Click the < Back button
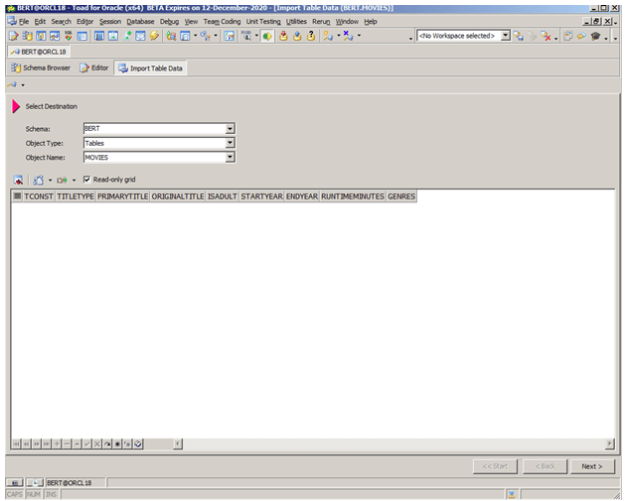Image resolution: width=626 pixels, height=501 pixels. (545, 466)
